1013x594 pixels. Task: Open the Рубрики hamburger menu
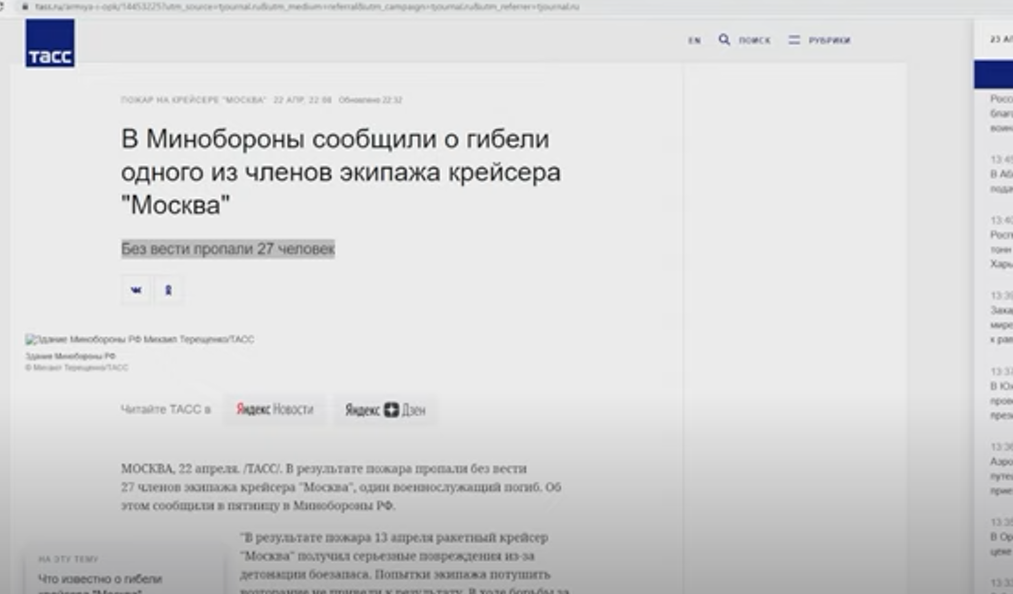tap(794, 40)
